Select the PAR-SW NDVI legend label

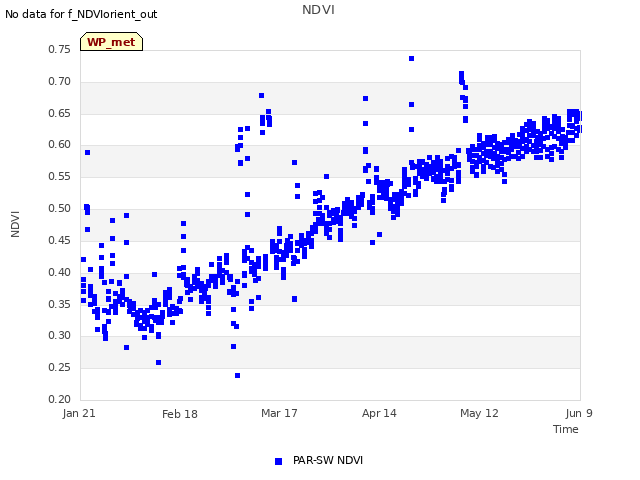tap(328, 460)
